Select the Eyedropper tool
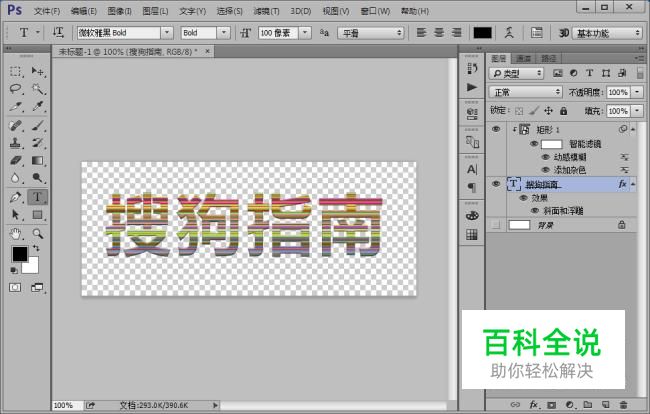Image resolution: width=650 pixels, height=414 pixels. pos(38,107)
